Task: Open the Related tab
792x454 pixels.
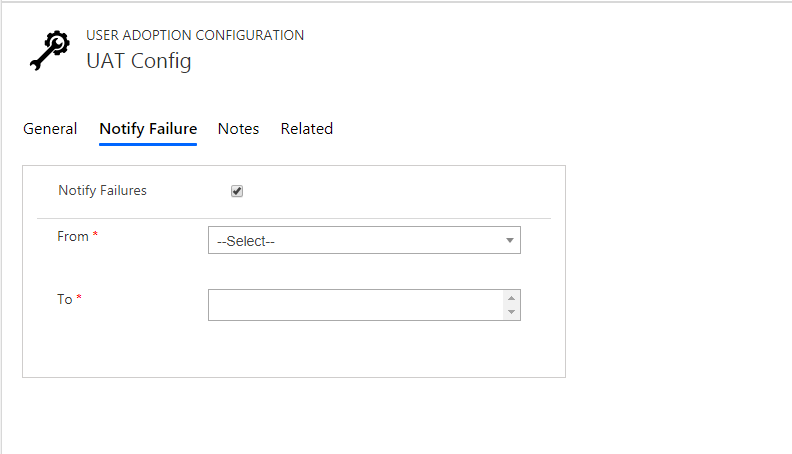Action: coord(307,129)
